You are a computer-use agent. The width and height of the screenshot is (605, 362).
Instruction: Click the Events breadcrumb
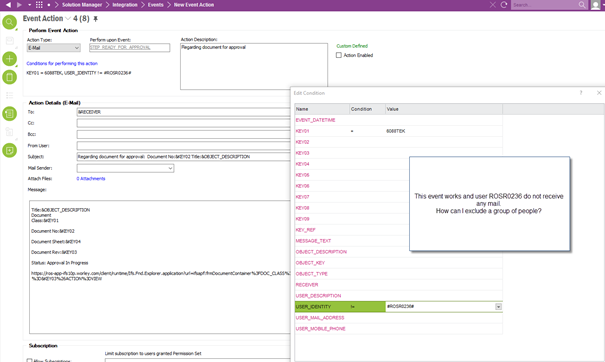pos(155,5)
